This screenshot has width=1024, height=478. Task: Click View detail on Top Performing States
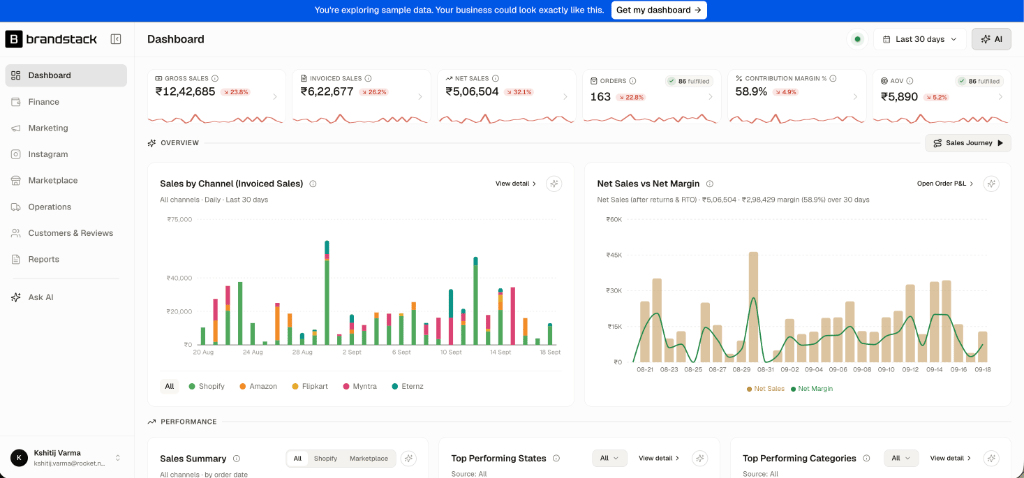pos(659,458)
